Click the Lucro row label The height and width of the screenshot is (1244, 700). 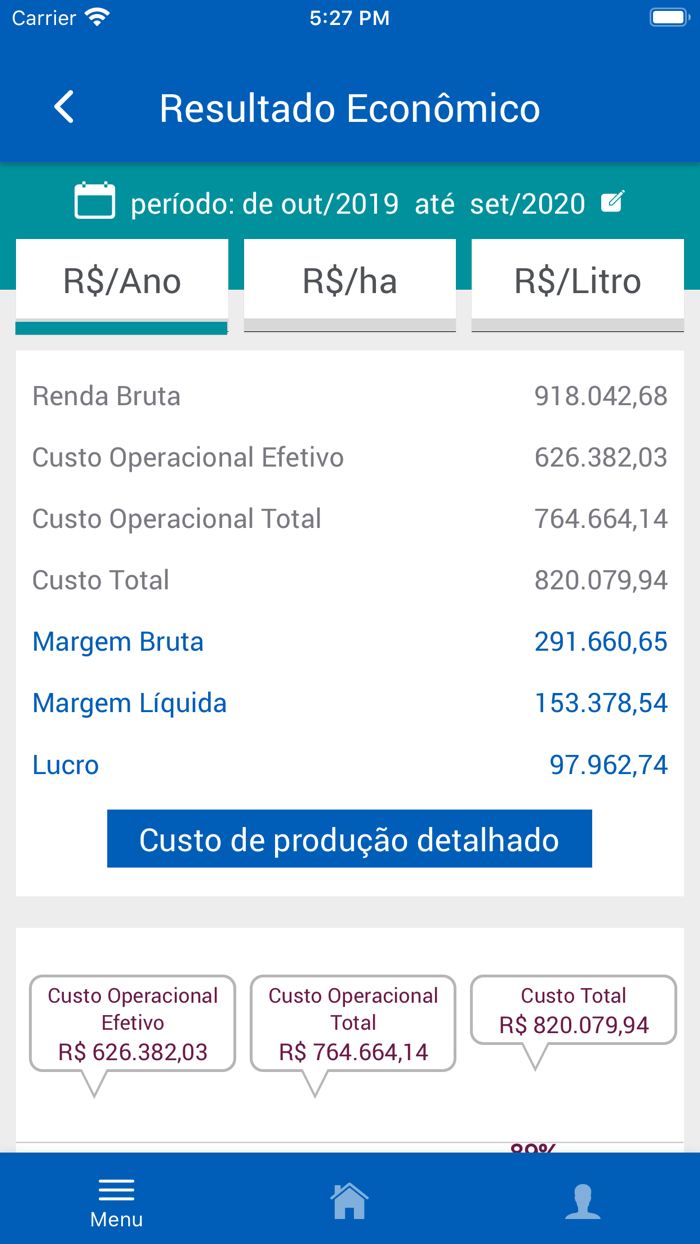[x=65, y=765]
